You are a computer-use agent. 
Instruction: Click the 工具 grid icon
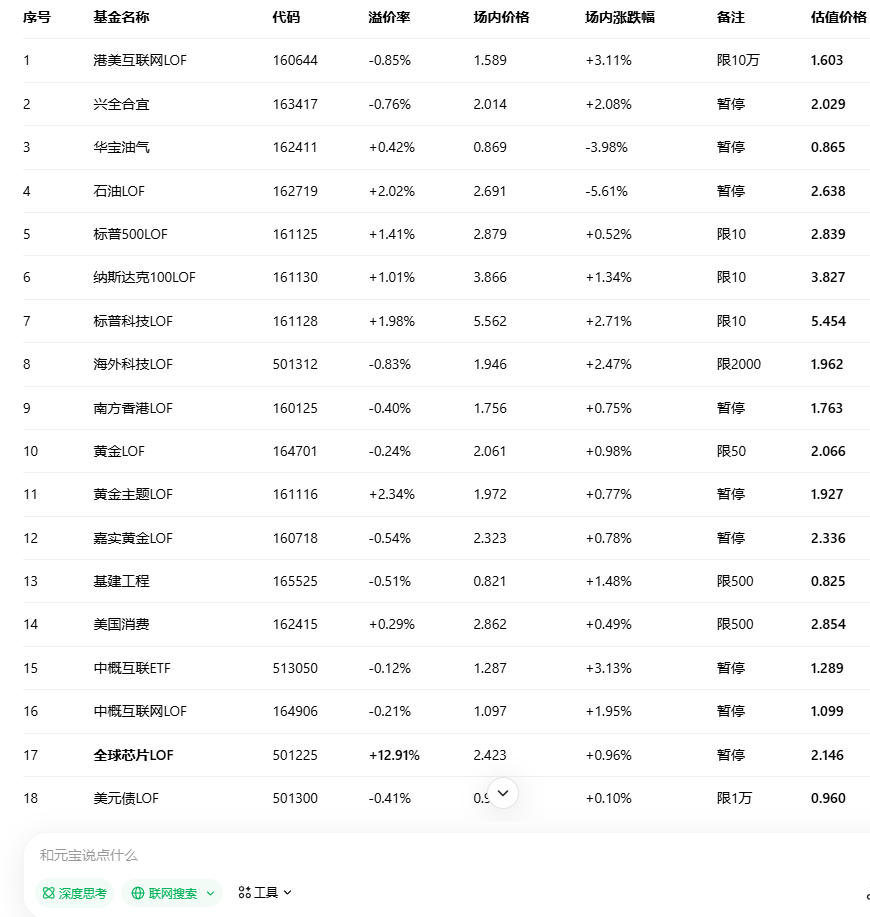[245, 892]
